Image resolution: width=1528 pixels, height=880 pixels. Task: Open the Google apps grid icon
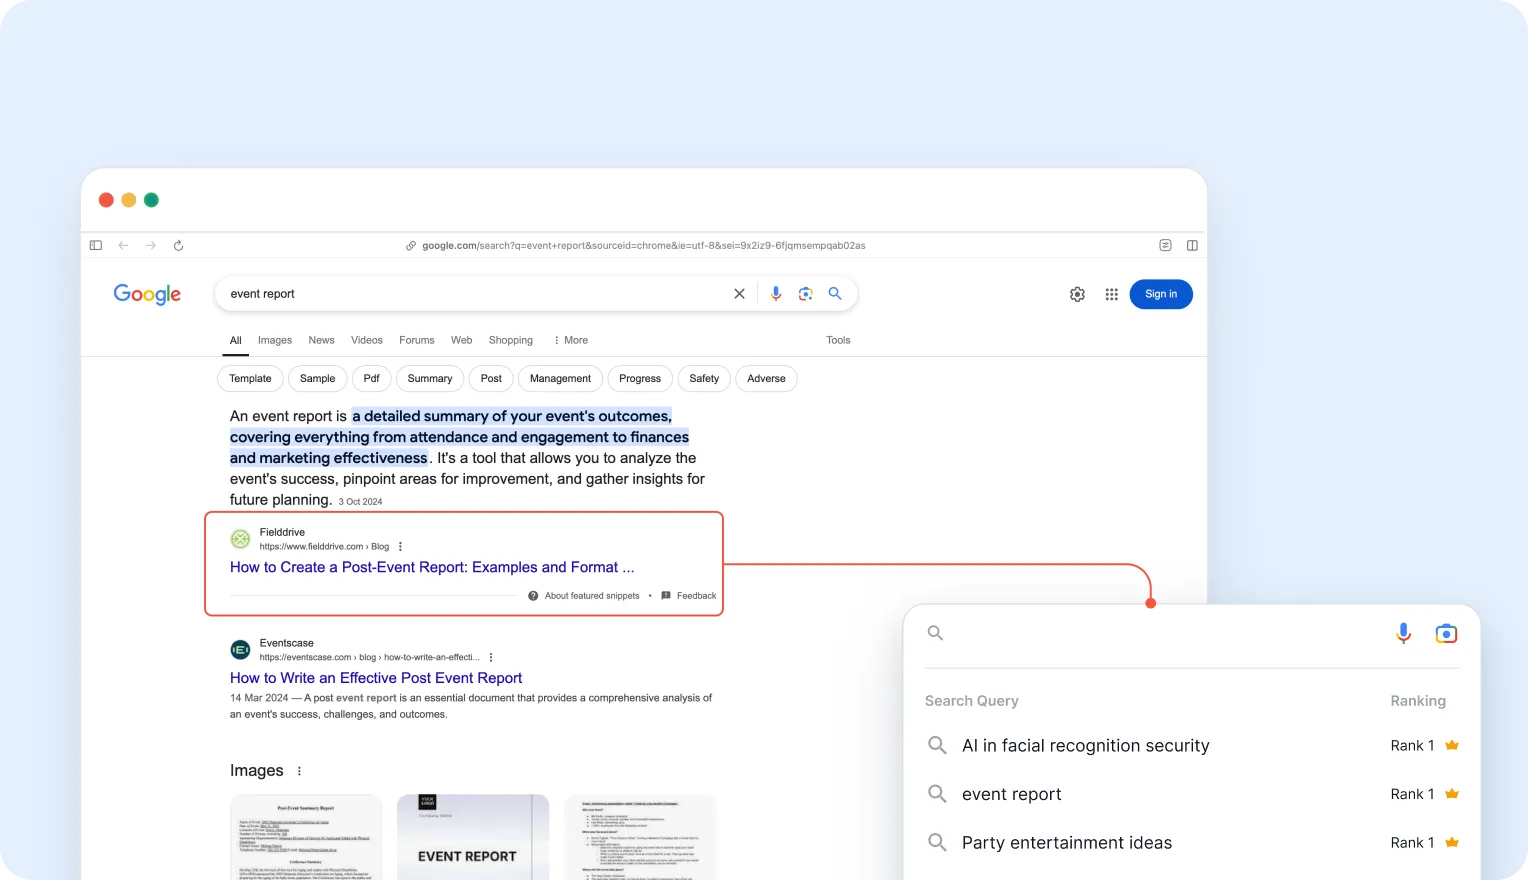1111,294
